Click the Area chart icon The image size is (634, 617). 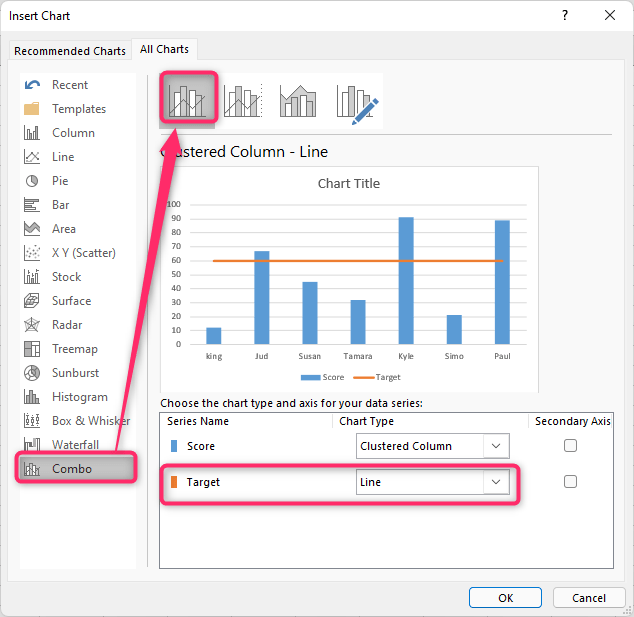point(32,228)
